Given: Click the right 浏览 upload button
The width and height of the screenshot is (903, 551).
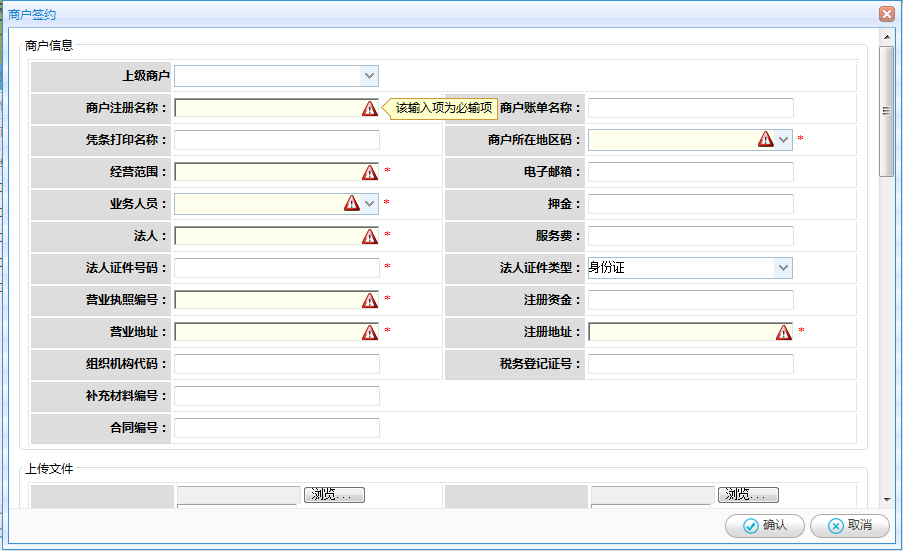Looking at the screenshot, I should pyautogui.click(x=748, y=495).
